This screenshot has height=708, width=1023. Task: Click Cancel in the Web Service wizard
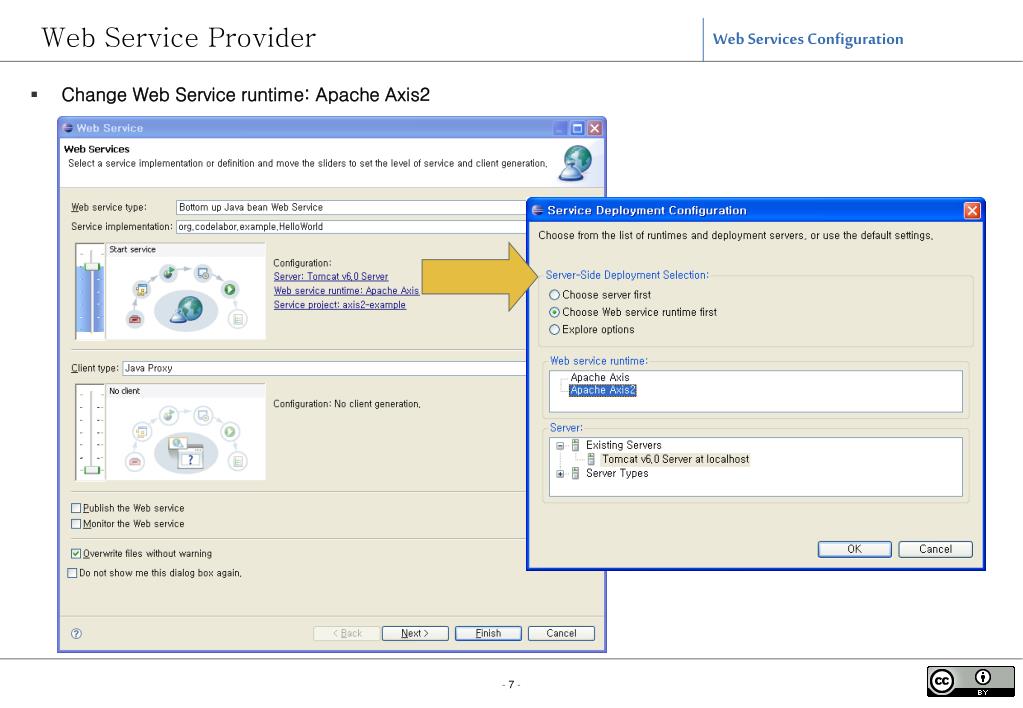[561, 634]
